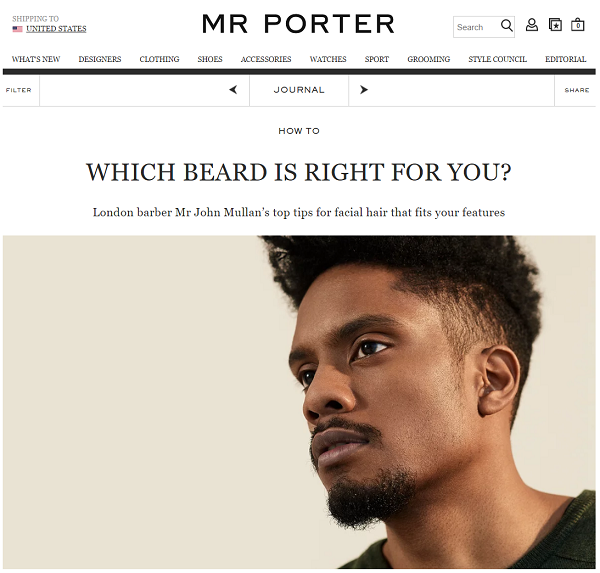
Task: Open the account profile icon
Action: point(532,25)
